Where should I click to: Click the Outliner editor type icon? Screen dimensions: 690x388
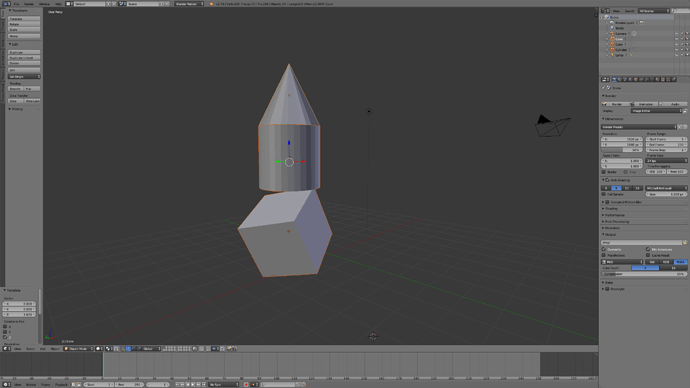(606, 11)
